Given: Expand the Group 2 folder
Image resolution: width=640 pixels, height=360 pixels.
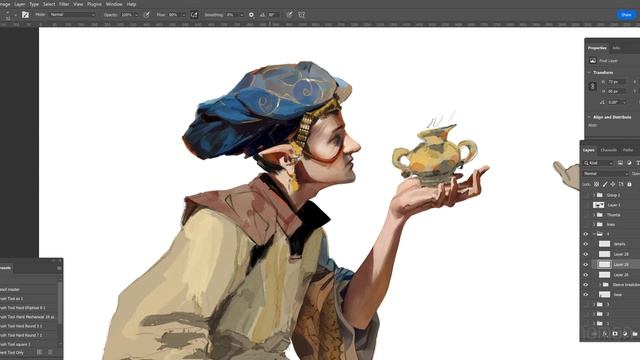Looking at the screenshot, I should click(x=594, y=195).
